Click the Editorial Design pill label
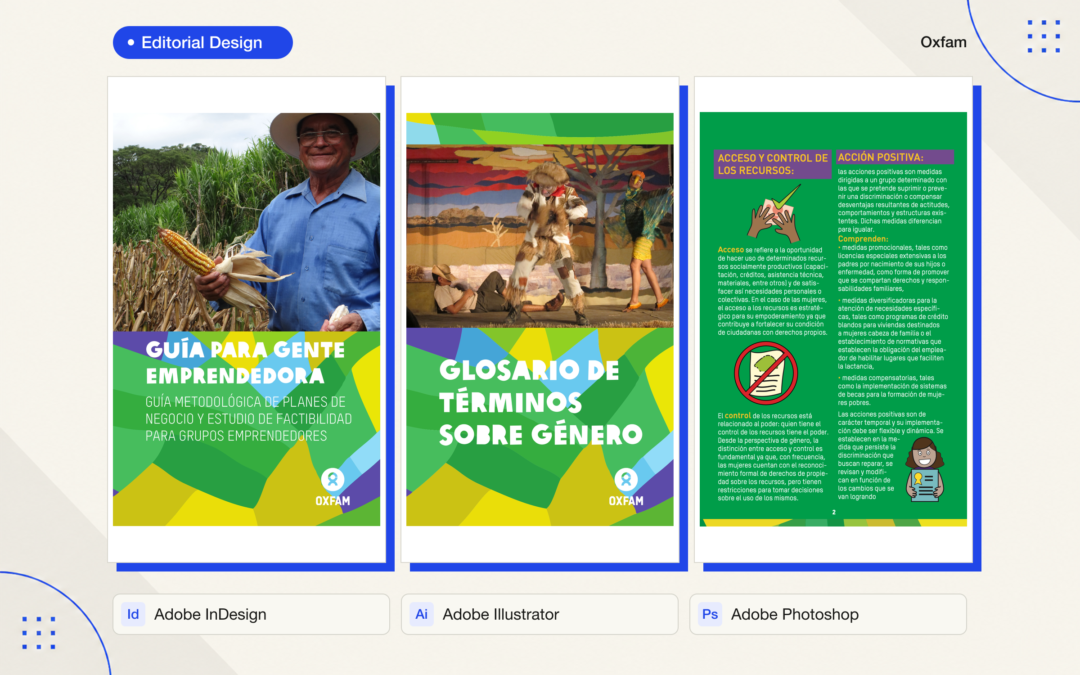This screenshot has height=675, width=1080. (x=202, y=43)
